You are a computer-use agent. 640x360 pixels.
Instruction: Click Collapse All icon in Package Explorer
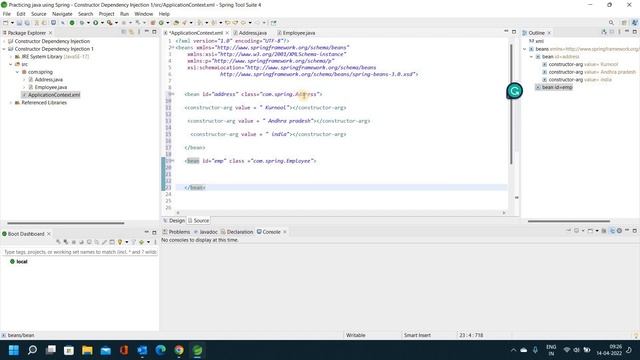point(124,32)
